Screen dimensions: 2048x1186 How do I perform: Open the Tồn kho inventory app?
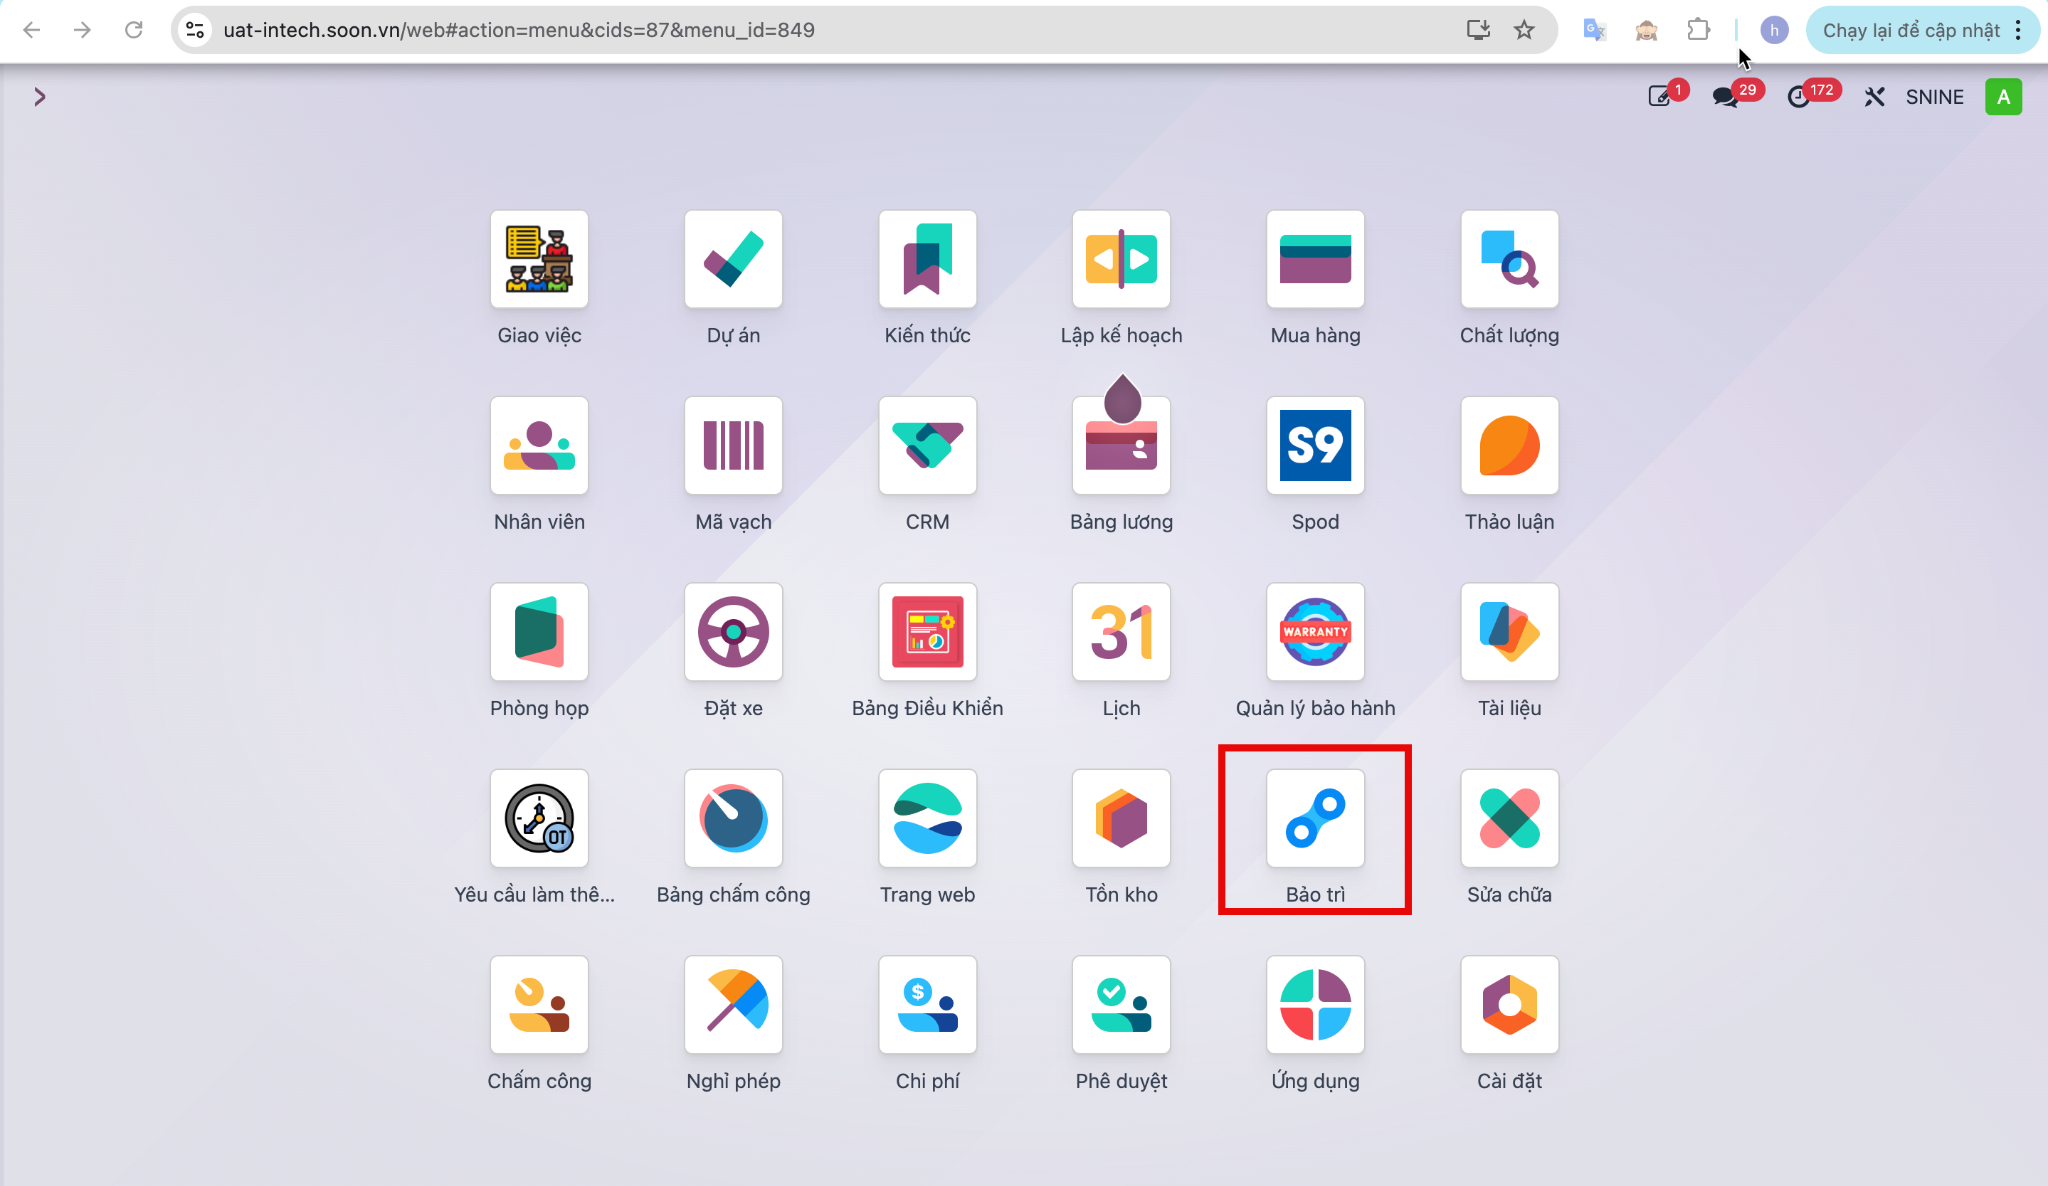(1121, 818)
